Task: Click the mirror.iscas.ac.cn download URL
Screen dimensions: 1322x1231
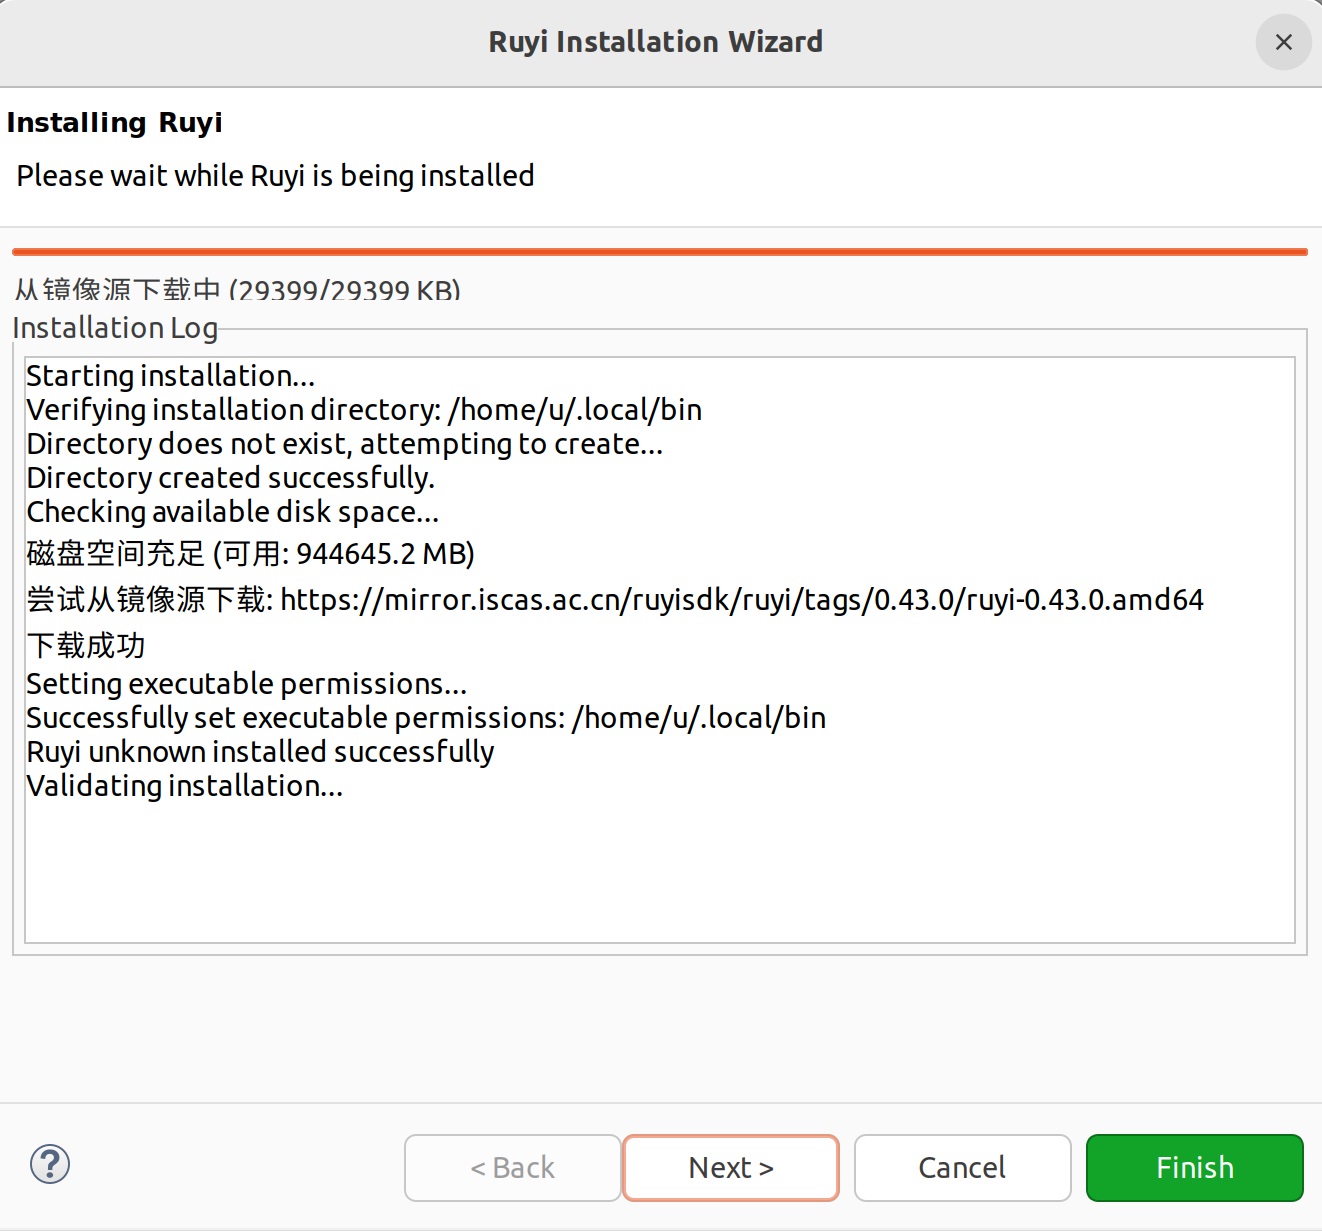Action: pos(743,599)
